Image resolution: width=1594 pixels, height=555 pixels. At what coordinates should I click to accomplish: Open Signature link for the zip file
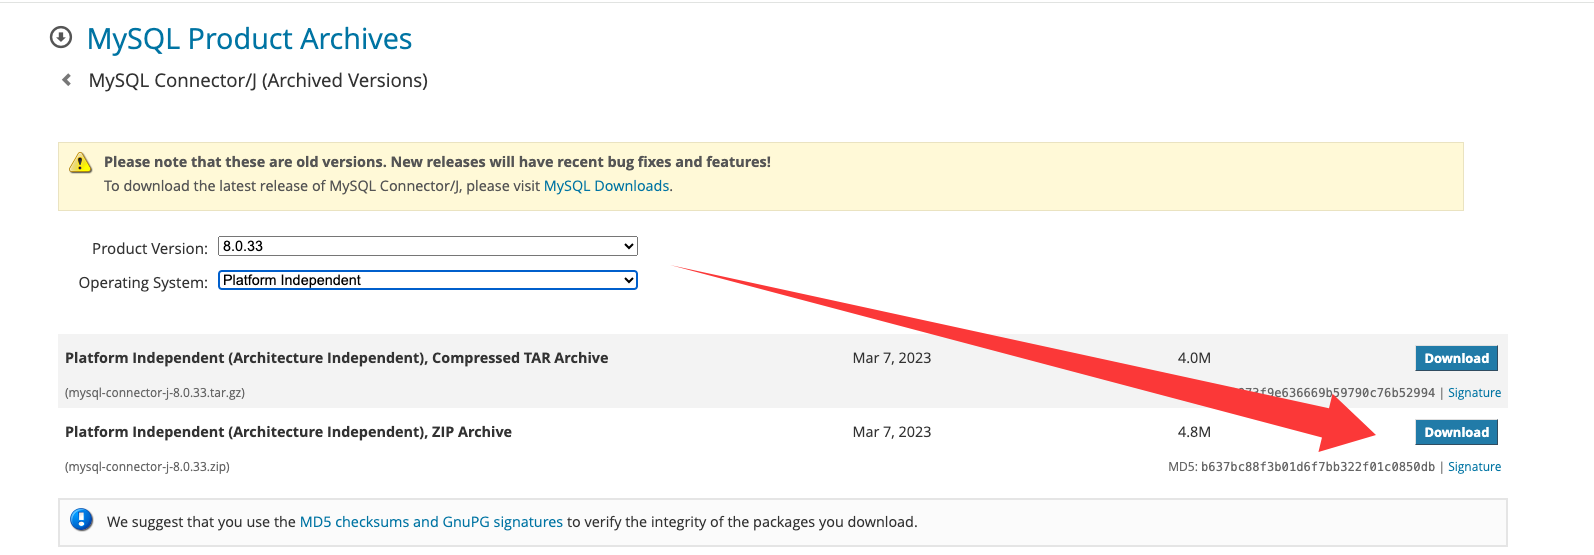[x=1474, y=467]
